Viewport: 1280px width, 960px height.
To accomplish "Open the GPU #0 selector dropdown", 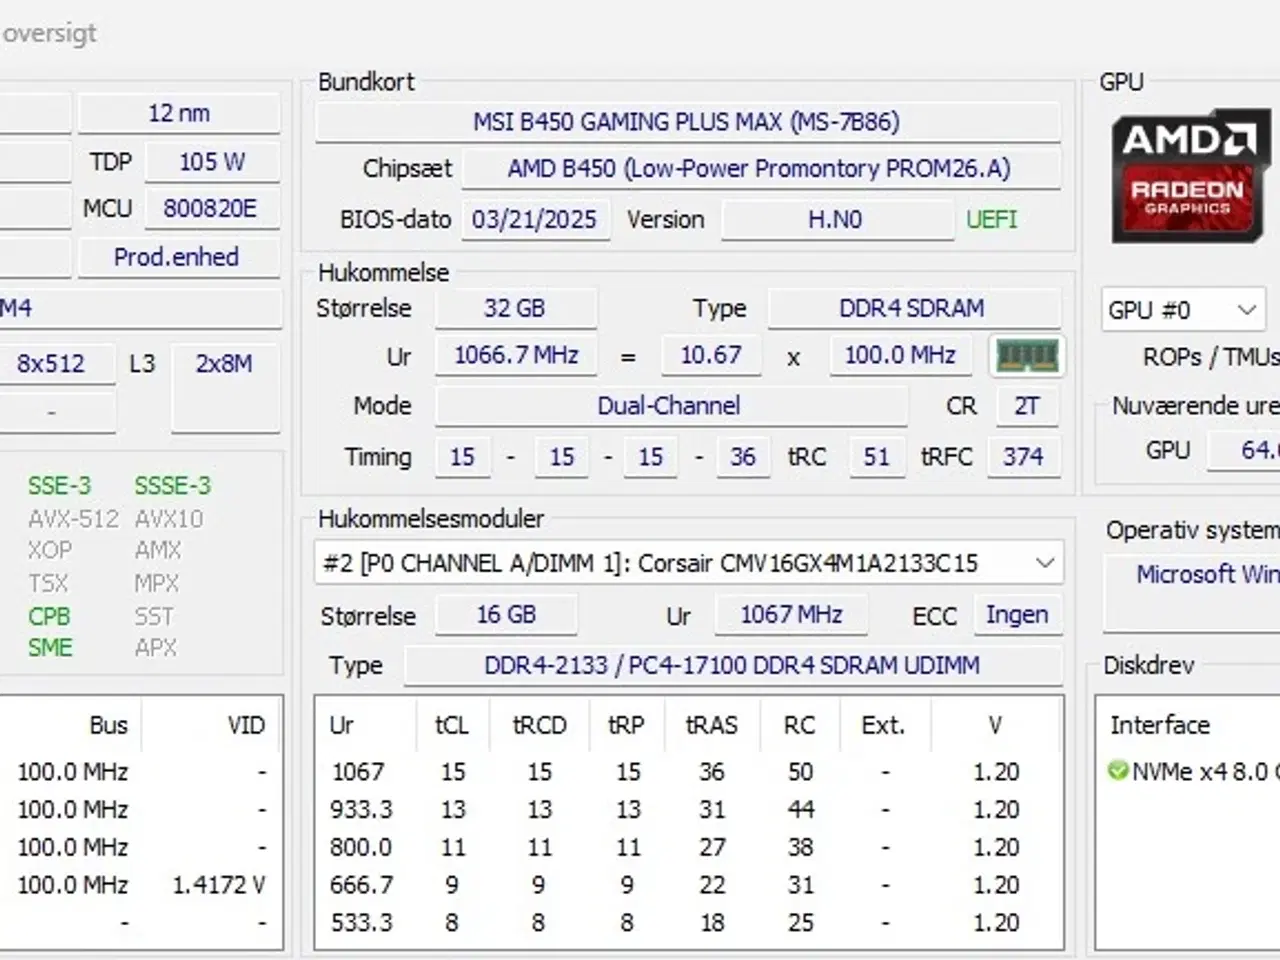I will point(1182,310).
